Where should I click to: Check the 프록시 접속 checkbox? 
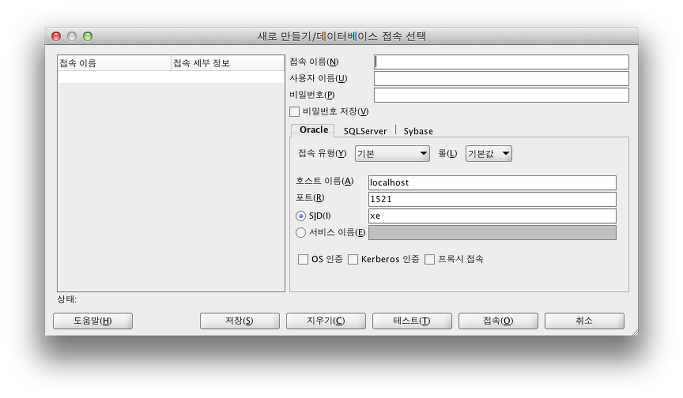[x=429, y=260]
